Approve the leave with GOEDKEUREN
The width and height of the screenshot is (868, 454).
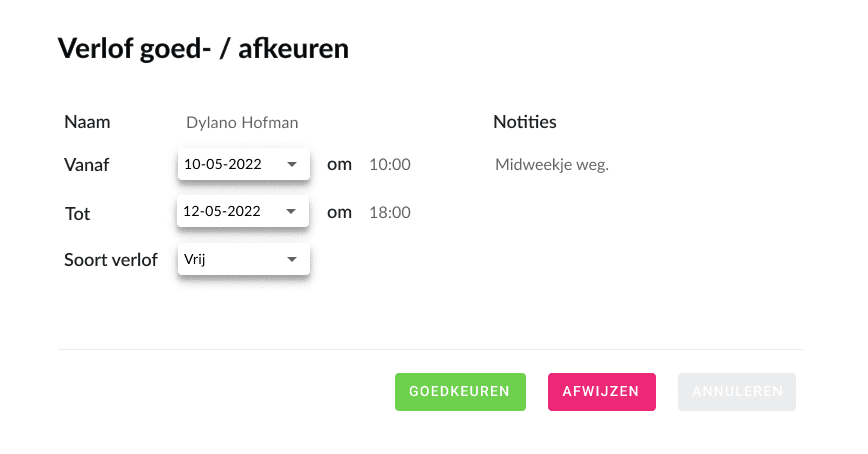coord(460,392)
